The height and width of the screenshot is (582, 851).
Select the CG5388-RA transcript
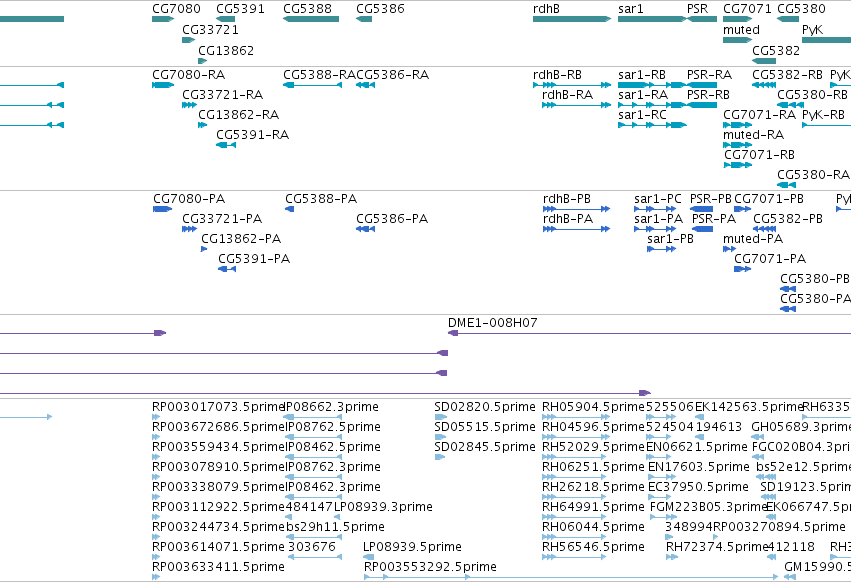[x=313, y=85]
